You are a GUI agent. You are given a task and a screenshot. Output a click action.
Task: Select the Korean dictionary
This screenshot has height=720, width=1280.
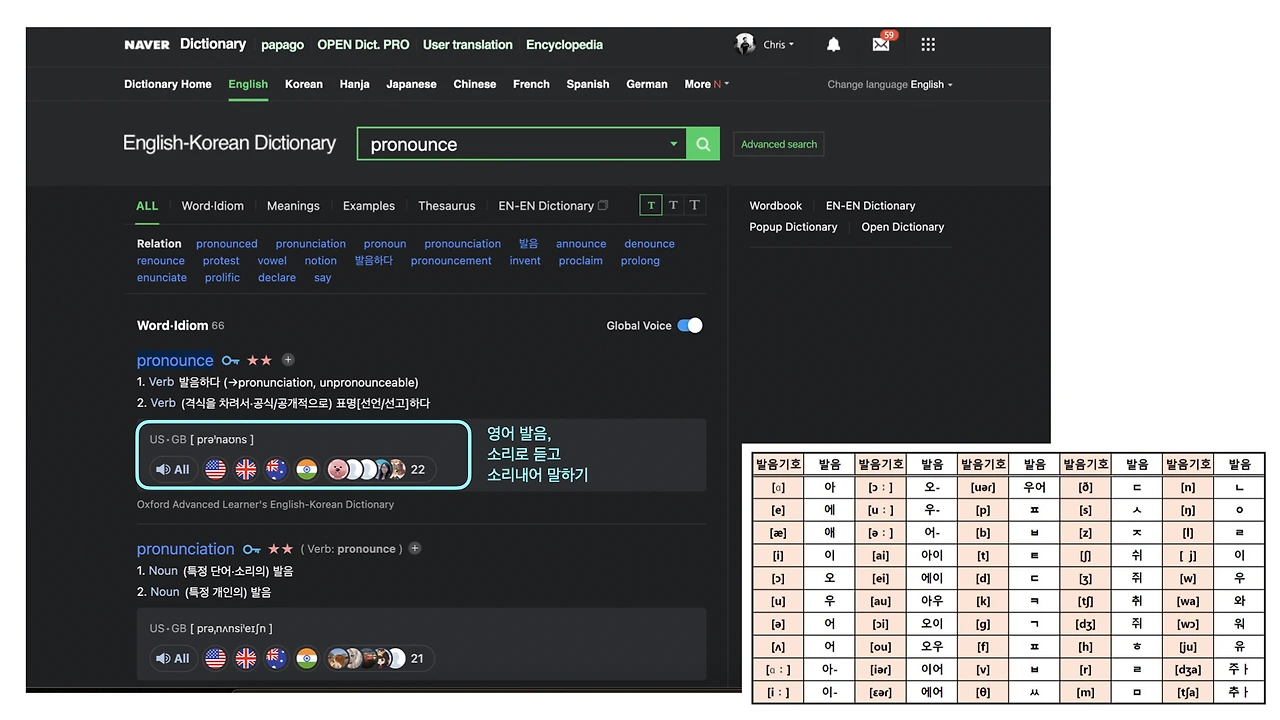click(304, 84)
